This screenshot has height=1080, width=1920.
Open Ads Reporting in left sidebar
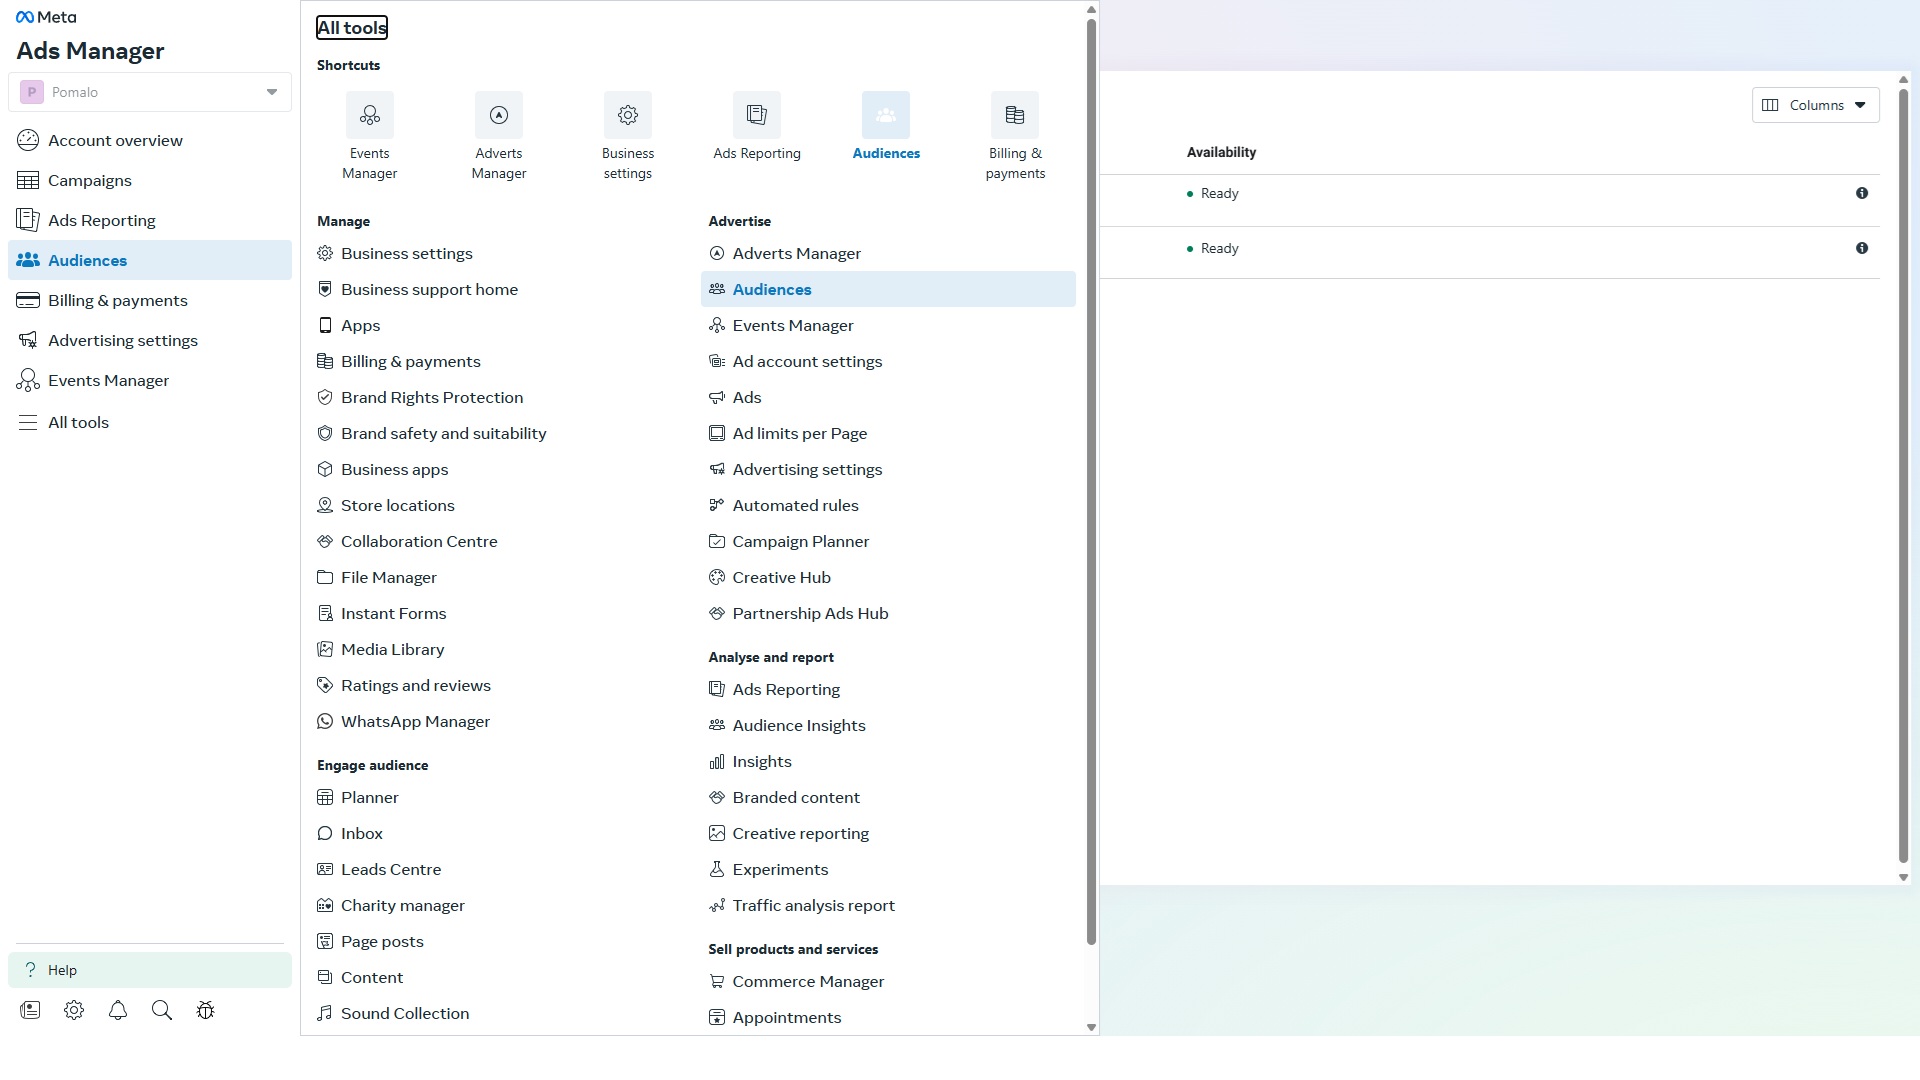point(150,220)
